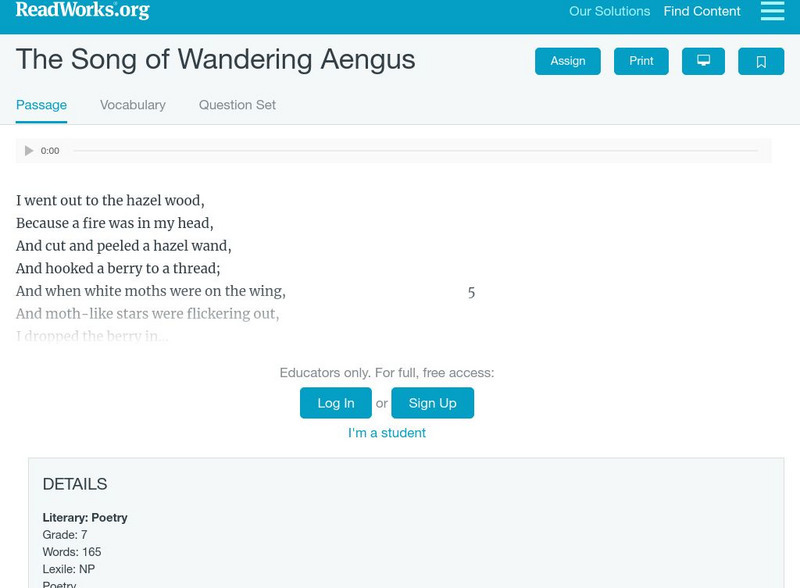
Task: Print The Song of Wandering Aengus
Action: click(640, 61)
